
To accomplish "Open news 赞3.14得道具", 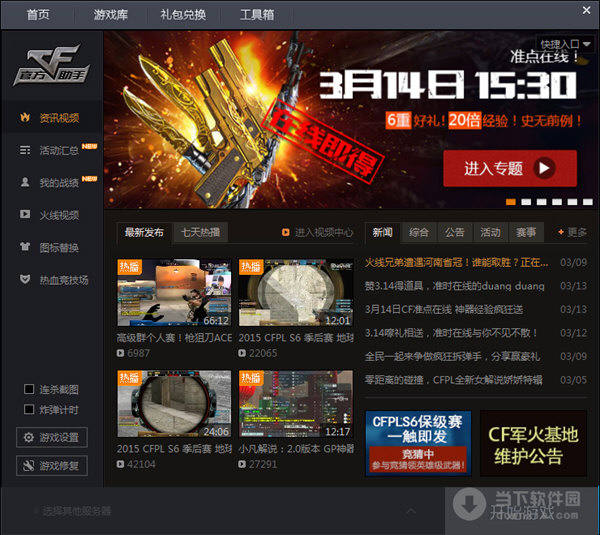I will [x=455, y=286].
